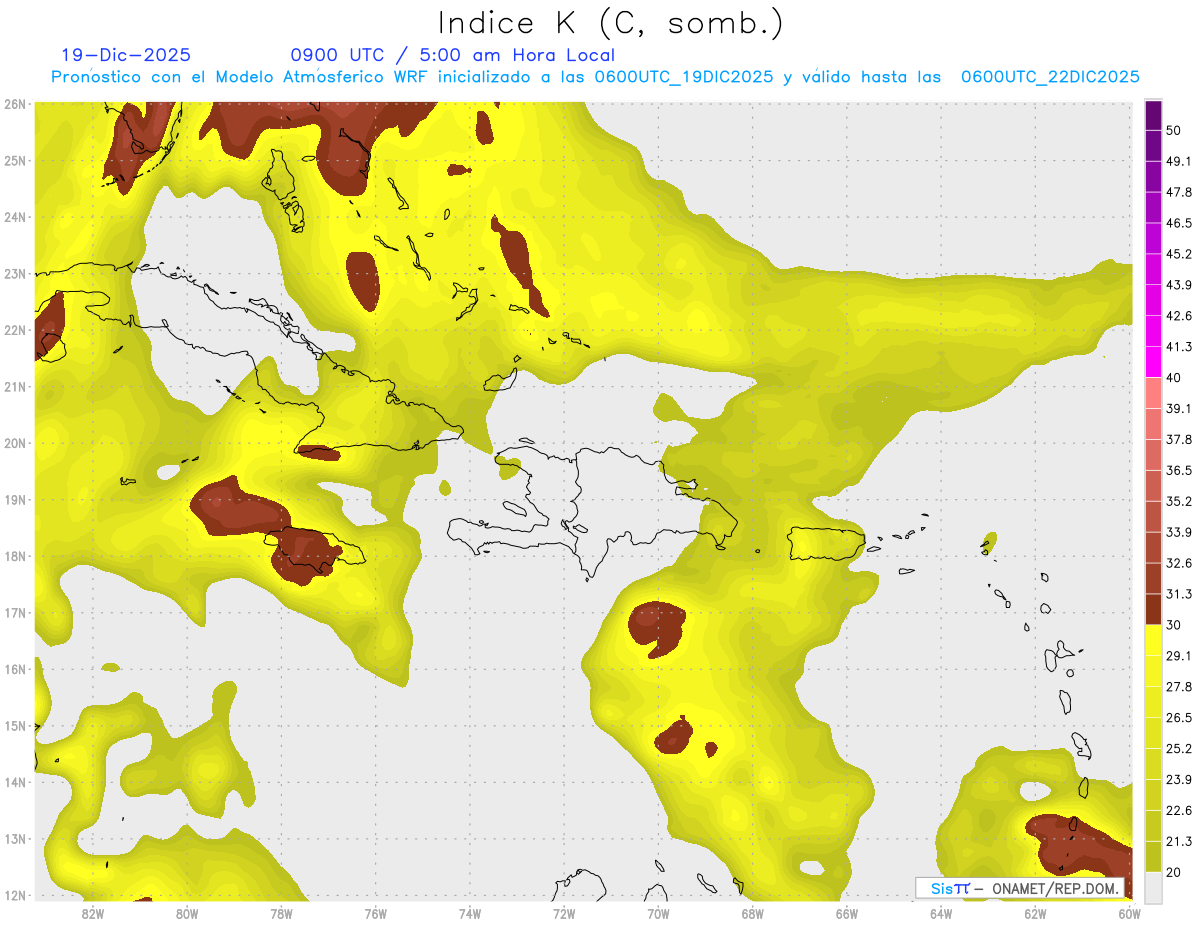Select the '25N' latitude label
1200x927 pixels.
pyautogui.click(x=14, y=160)
